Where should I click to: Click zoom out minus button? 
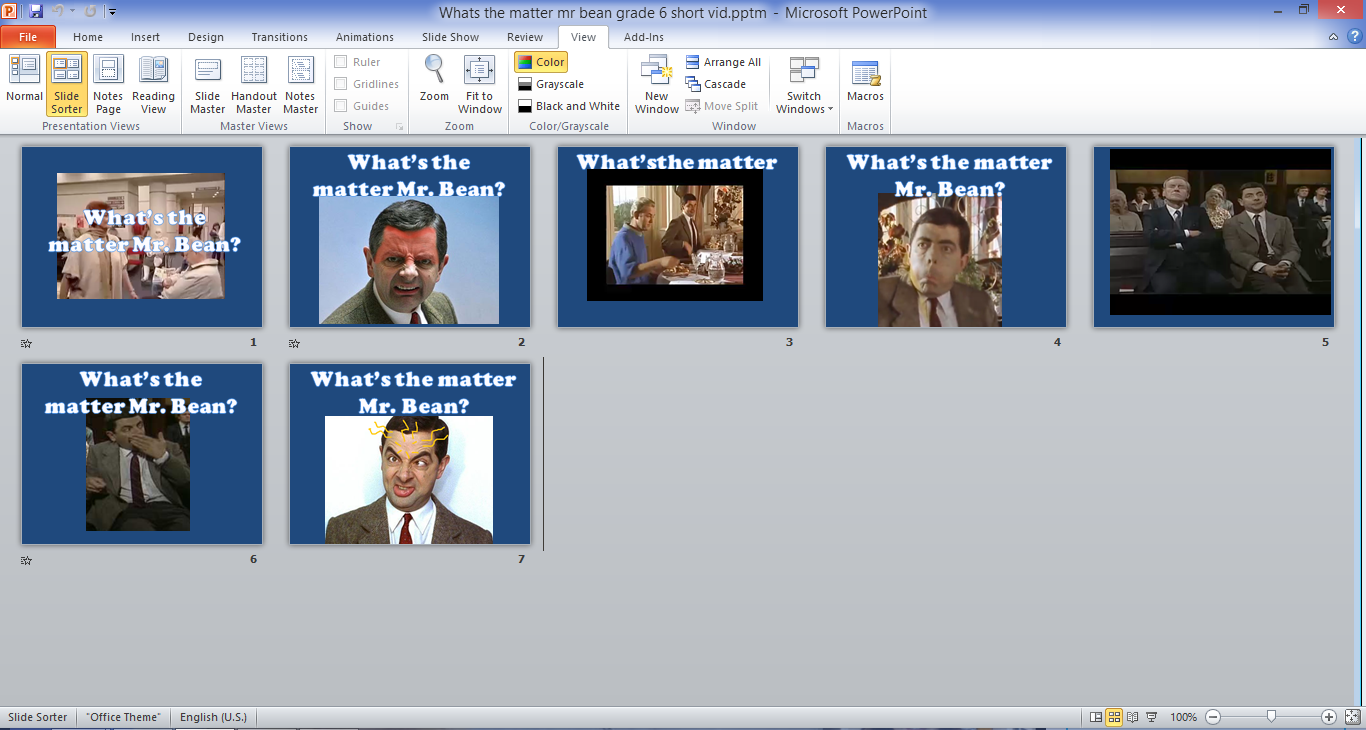(x=1213, y=717)
